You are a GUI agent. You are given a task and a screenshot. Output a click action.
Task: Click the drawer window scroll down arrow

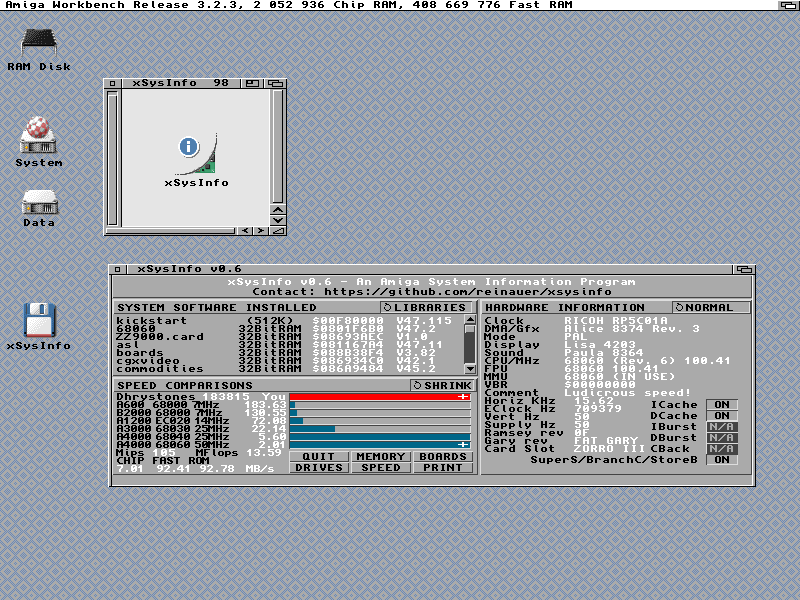tap(278, 220)
